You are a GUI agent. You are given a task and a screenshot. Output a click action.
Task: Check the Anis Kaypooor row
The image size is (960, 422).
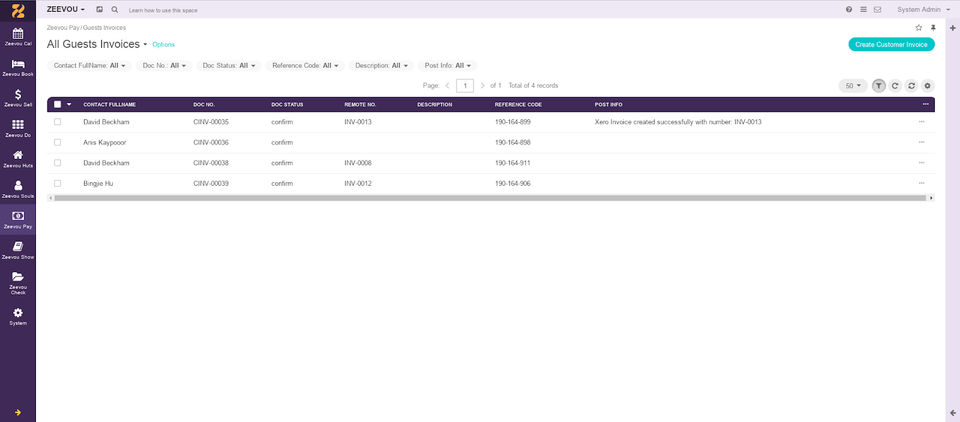tap(58, 142)
